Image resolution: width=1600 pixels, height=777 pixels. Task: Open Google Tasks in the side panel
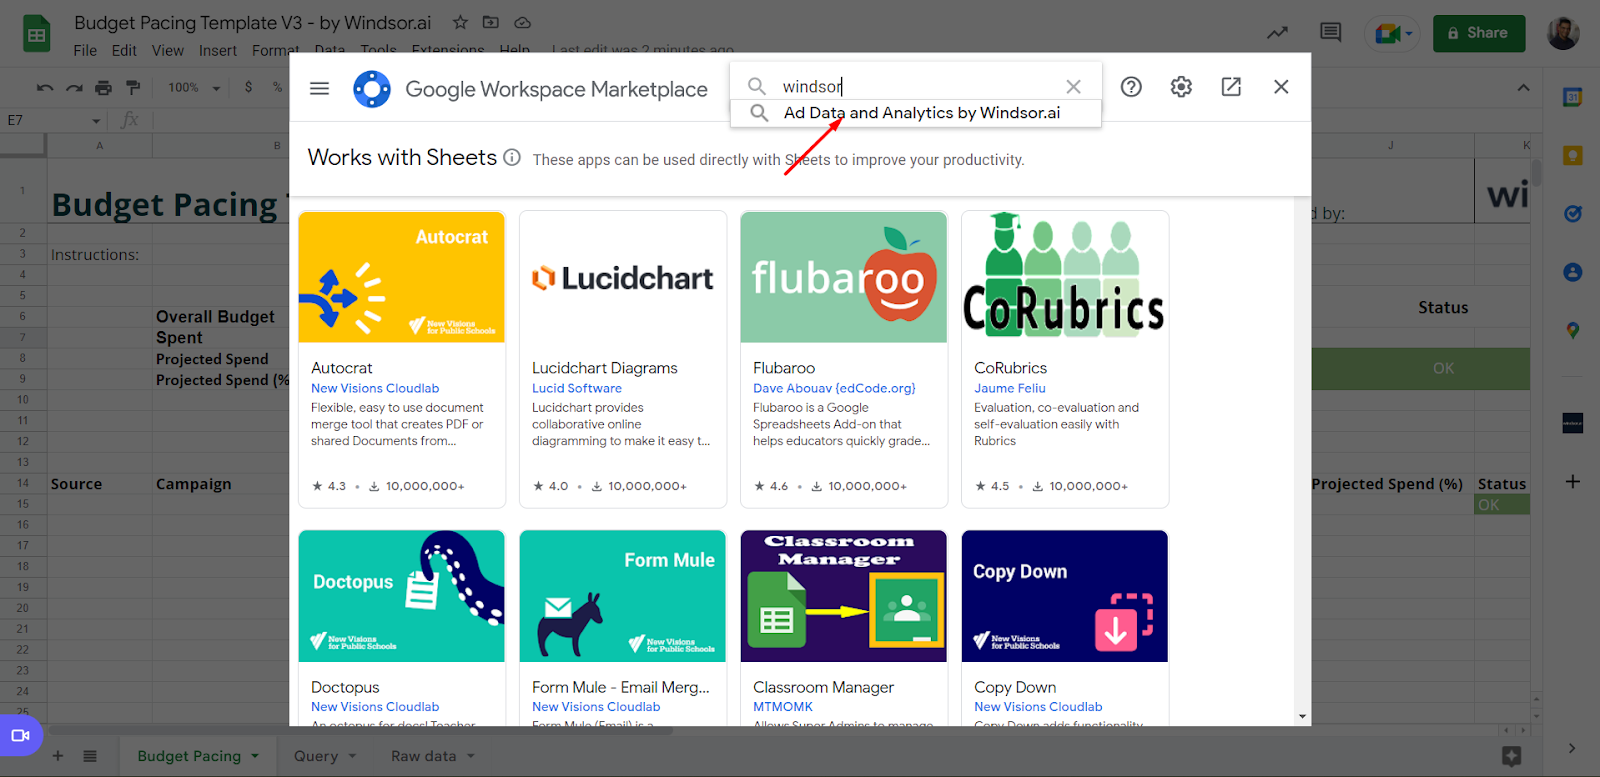point(1573,213)
